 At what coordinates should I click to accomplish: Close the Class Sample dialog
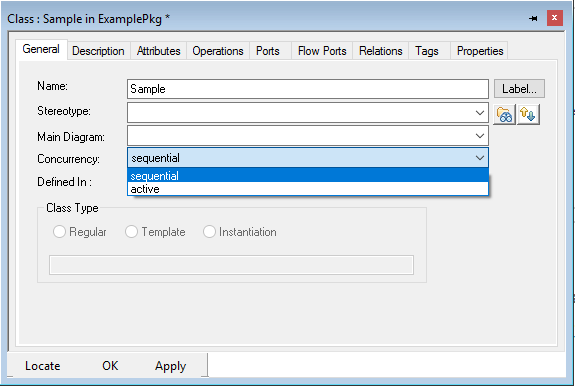(554, 18)
